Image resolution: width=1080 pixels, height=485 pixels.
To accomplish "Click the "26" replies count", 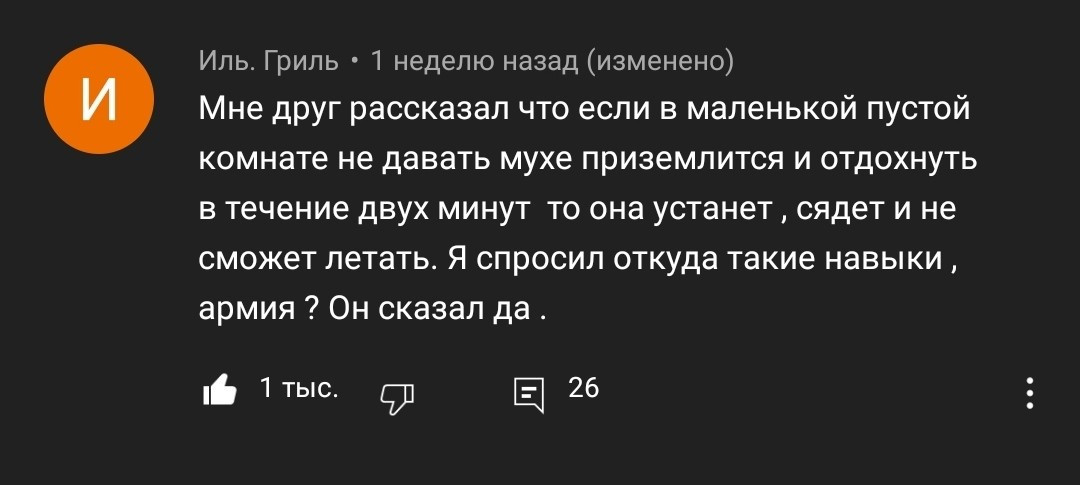I will pos(583,388).
